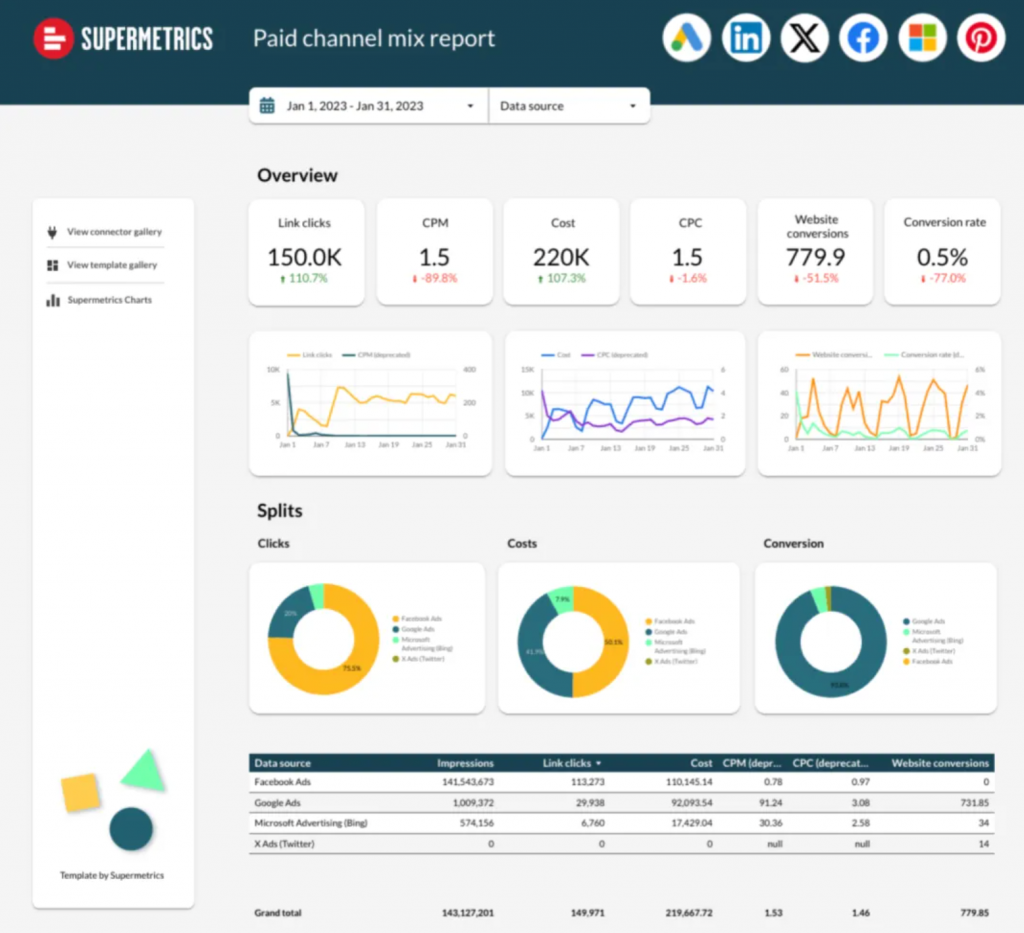The width and height of the screenshot is (1024, 933).
Task: Open the Supermetrics Charts link
Action: [x=110, y=300]
